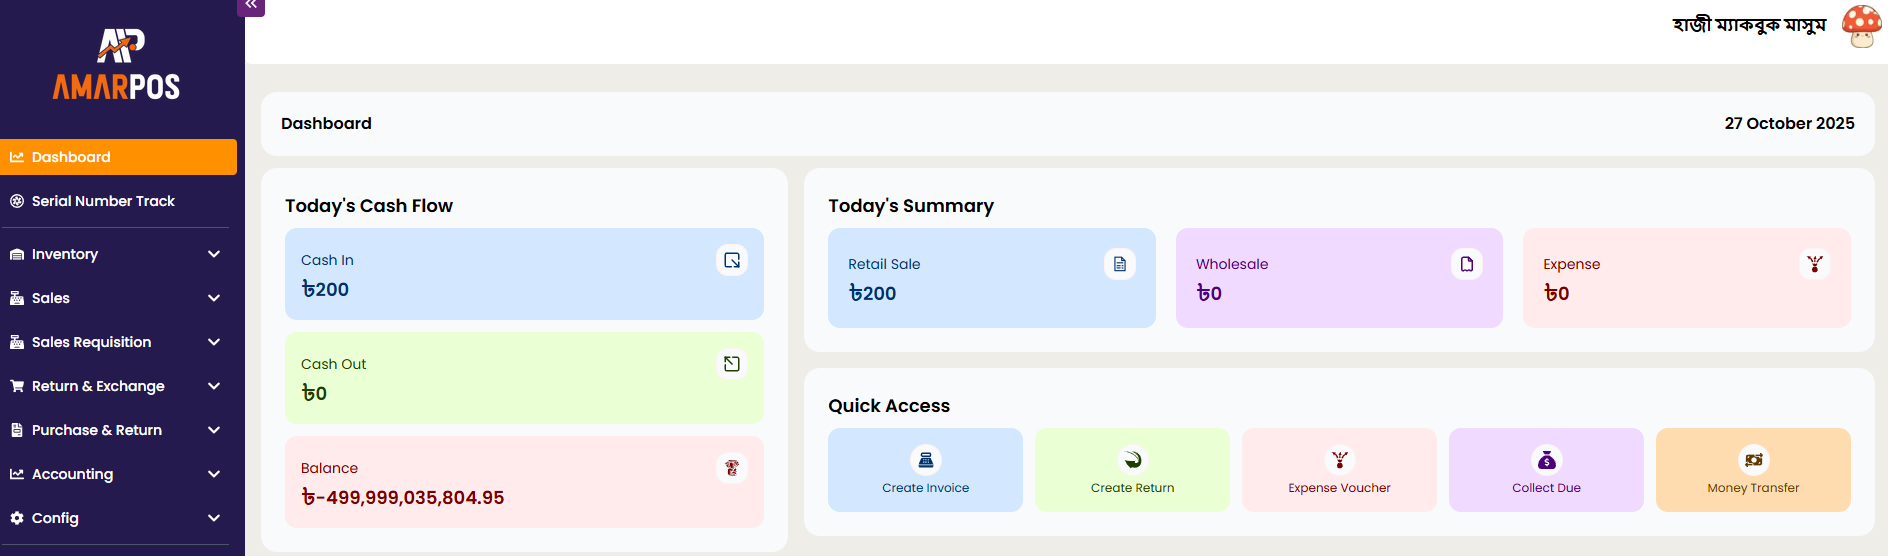
Task: Open the Dashboard menu item
Action: [118, 157]
